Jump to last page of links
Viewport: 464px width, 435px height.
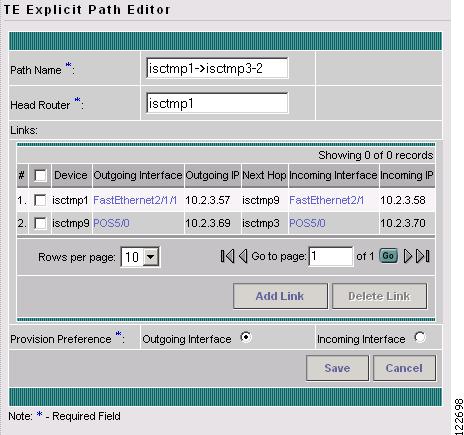click(x=423, y=256)
